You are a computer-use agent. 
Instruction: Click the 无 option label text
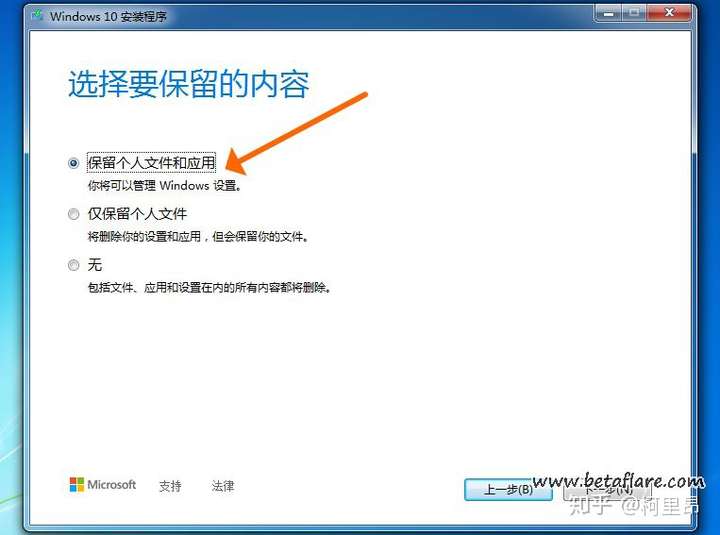click(x=95, y=265)
